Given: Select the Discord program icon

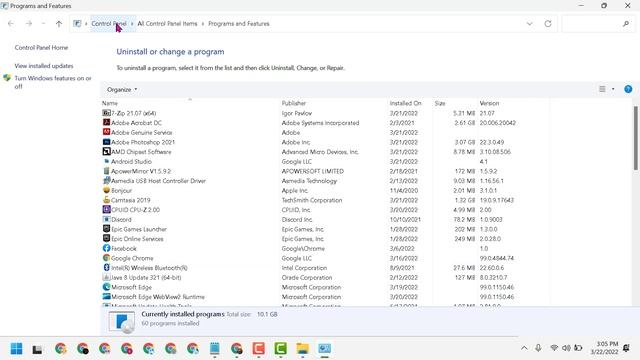Looking at the screenshot, I should click(x=106, y=219).
